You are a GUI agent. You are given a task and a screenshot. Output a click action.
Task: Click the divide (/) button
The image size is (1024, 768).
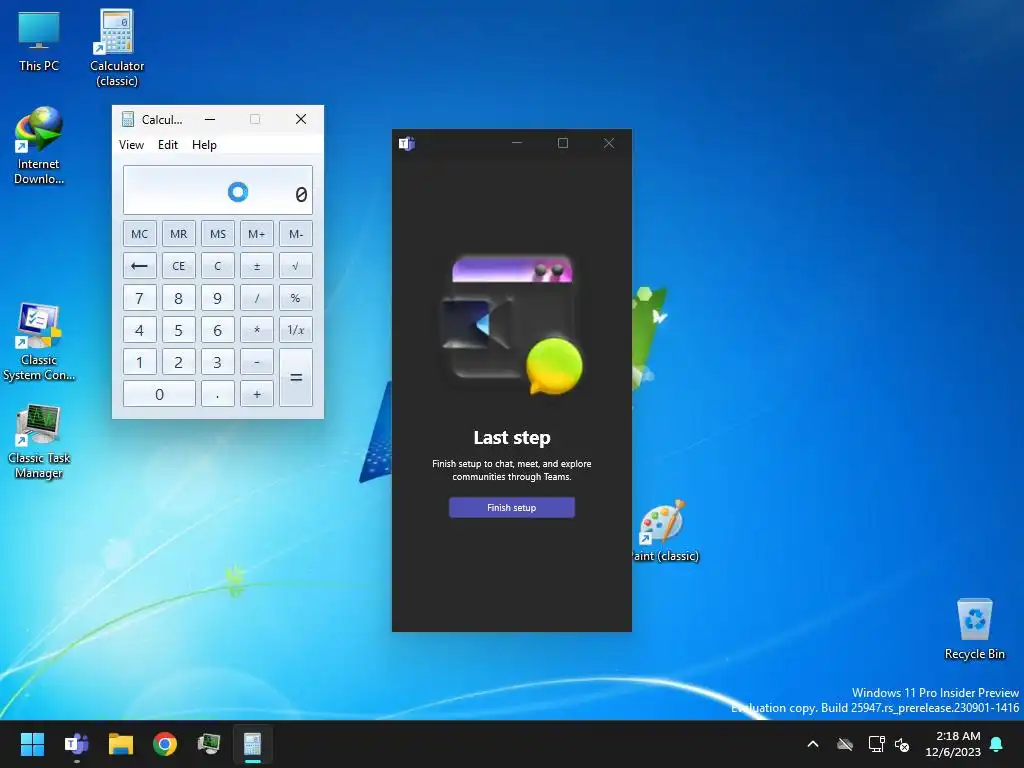tap(257, 298)
